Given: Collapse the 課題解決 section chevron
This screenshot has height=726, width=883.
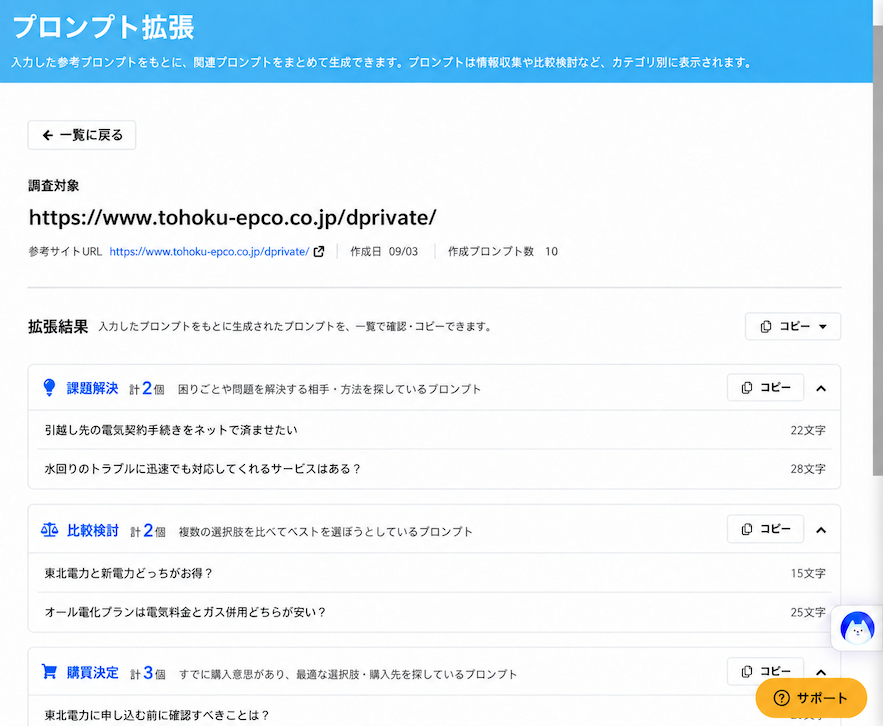Looking at the screenshot, I should tap(821, 388).
